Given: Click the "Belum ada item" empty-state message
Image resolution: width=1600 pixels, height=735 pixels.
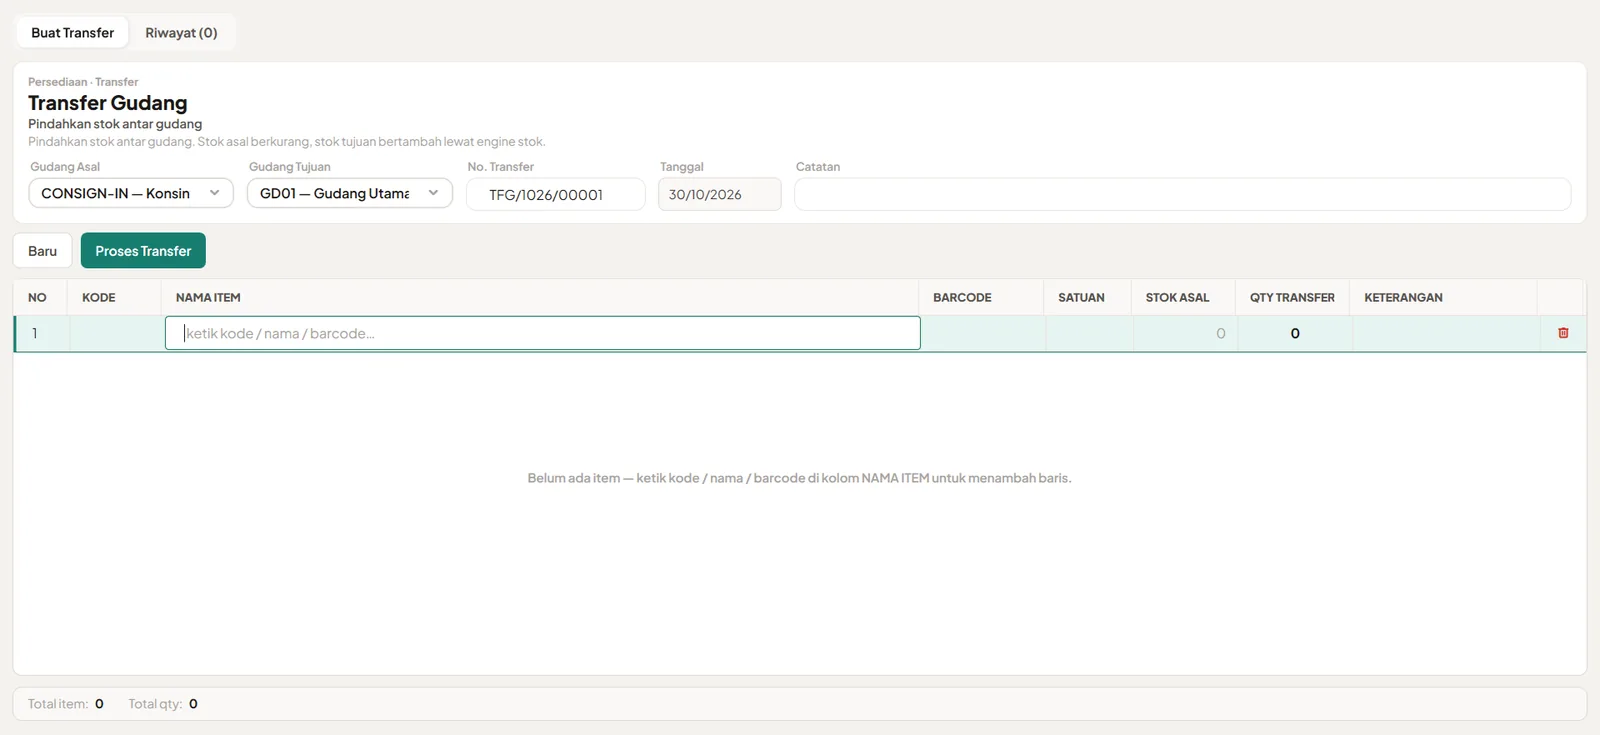Looking at the screenshot, I should pyautogui.click(x=799, y=478).
